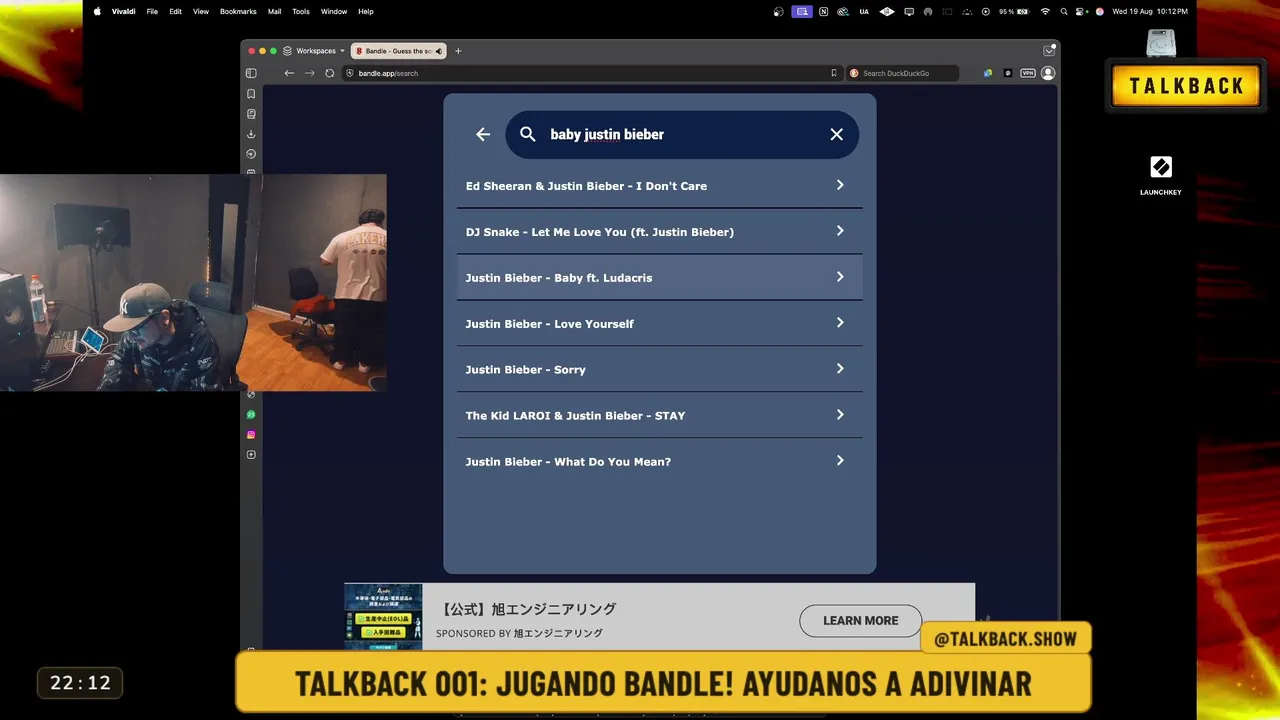Open the Reading List panel in the sidebar
The image size is (1280, 720).
[x=251, y=114]
